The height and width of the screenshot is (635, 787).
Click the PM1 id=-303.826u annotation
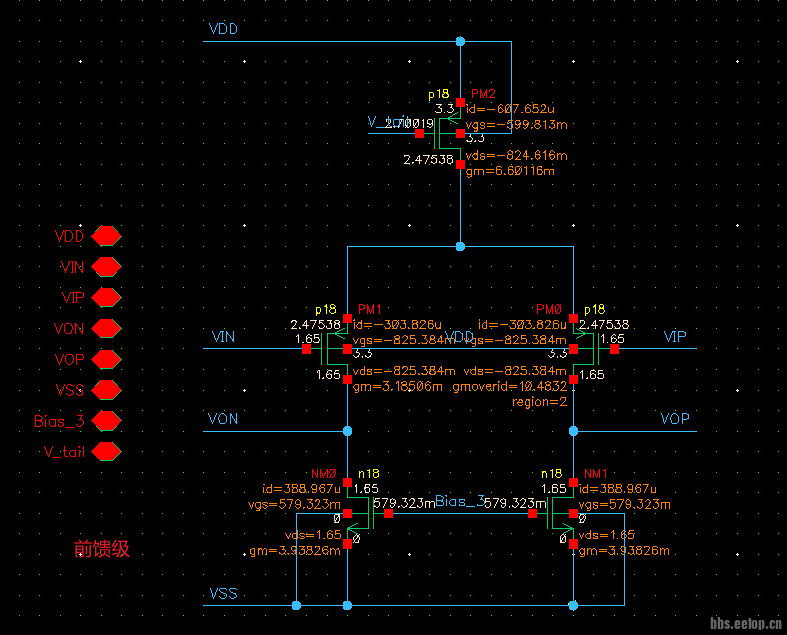[397, 324]
